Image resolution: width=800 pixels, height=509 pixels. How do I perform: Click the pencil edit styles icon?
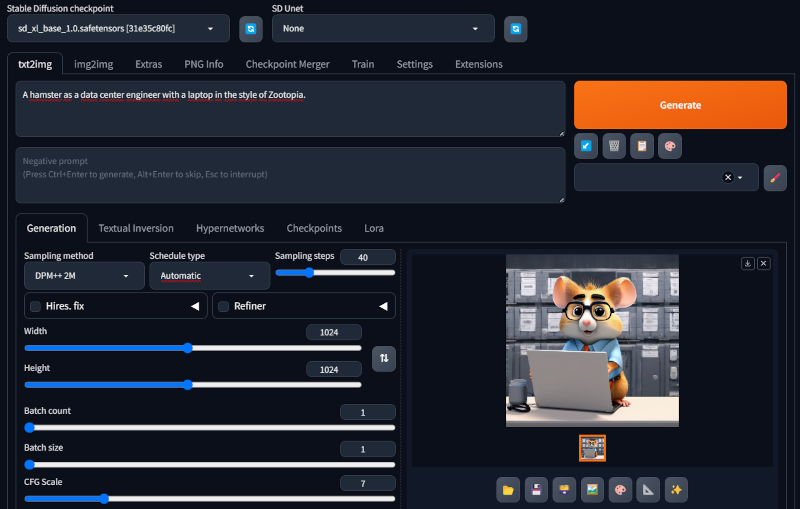775,177
